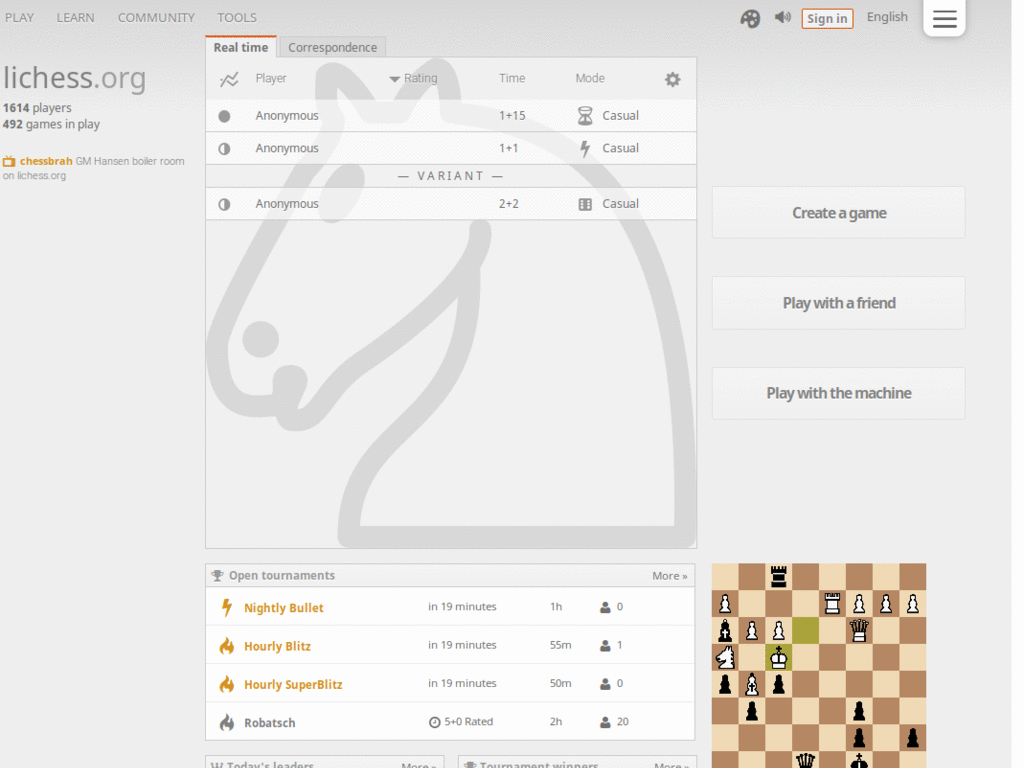Viewport: 1024px width, 768px height.
Task: Click the player count icon in the Hourly SuperBlitz row
Action: click(605, 684)
